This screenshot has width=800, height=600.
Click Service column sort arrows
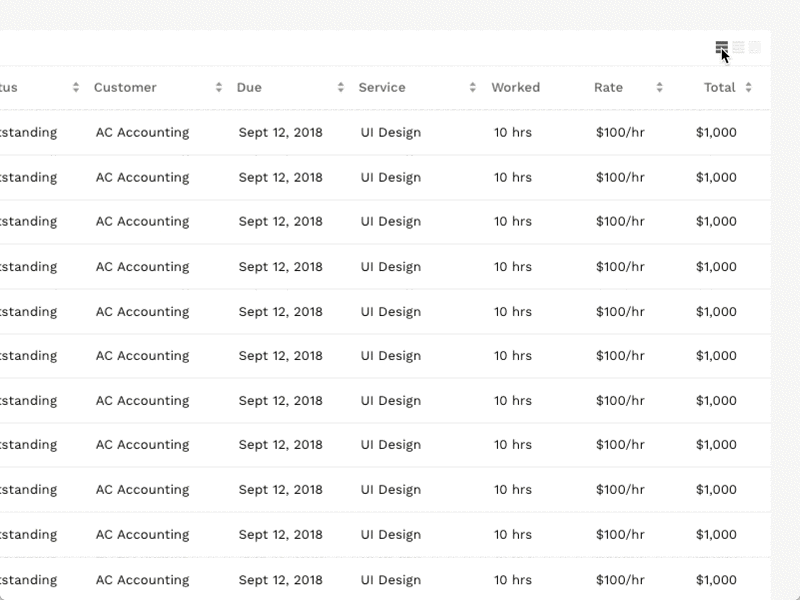(472, 87)
